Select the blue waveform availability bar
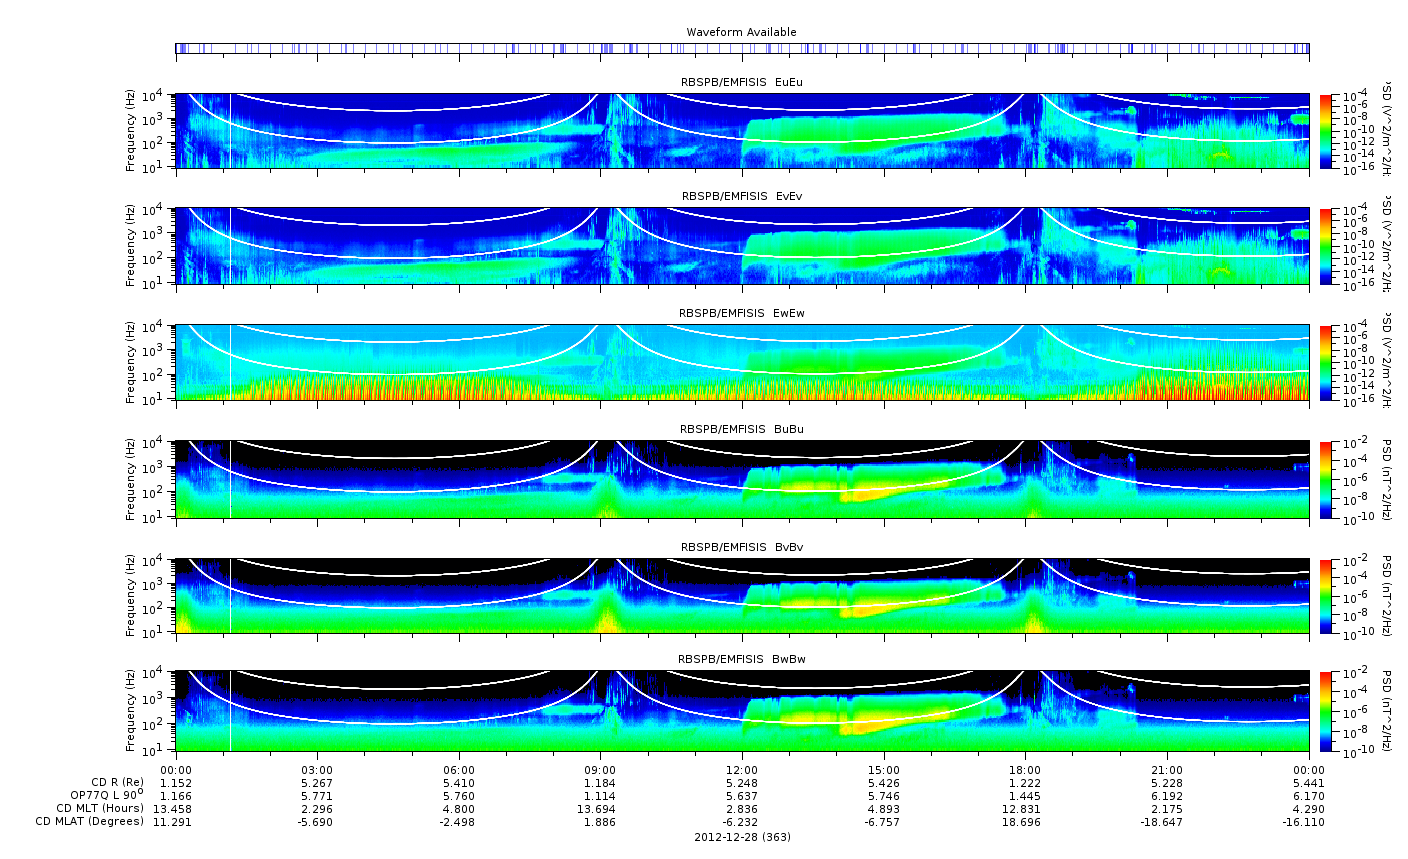This screenshot has width=1408, height=859. coord(742,48)
